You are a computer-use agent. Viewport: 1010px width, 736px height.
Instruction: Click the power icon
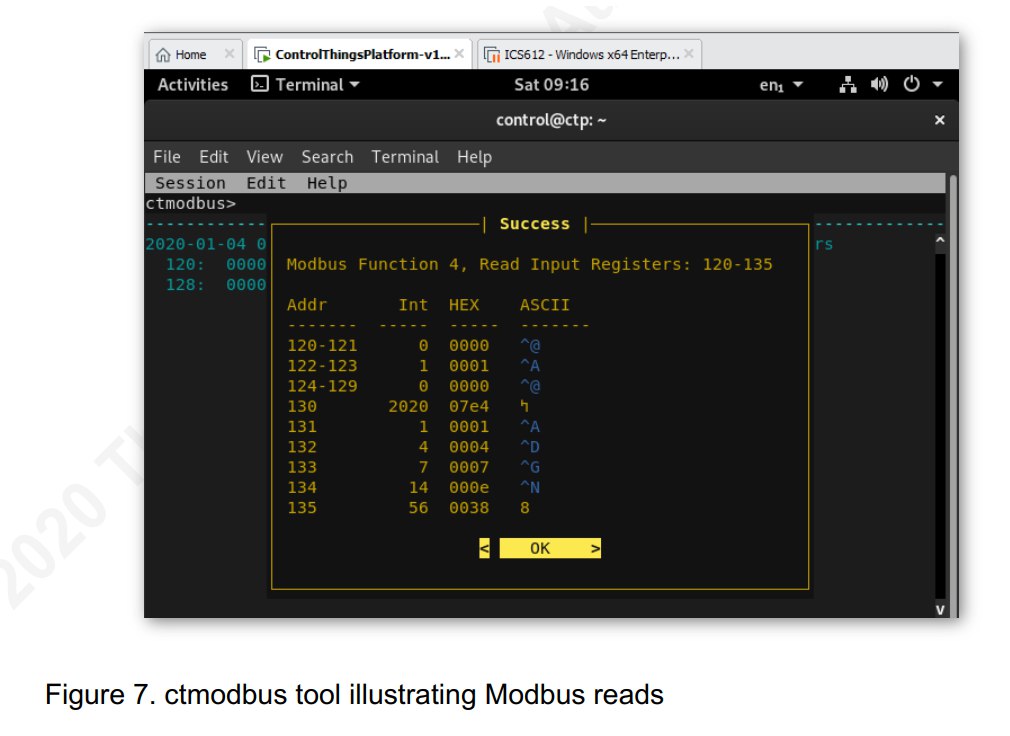[911, 84]
